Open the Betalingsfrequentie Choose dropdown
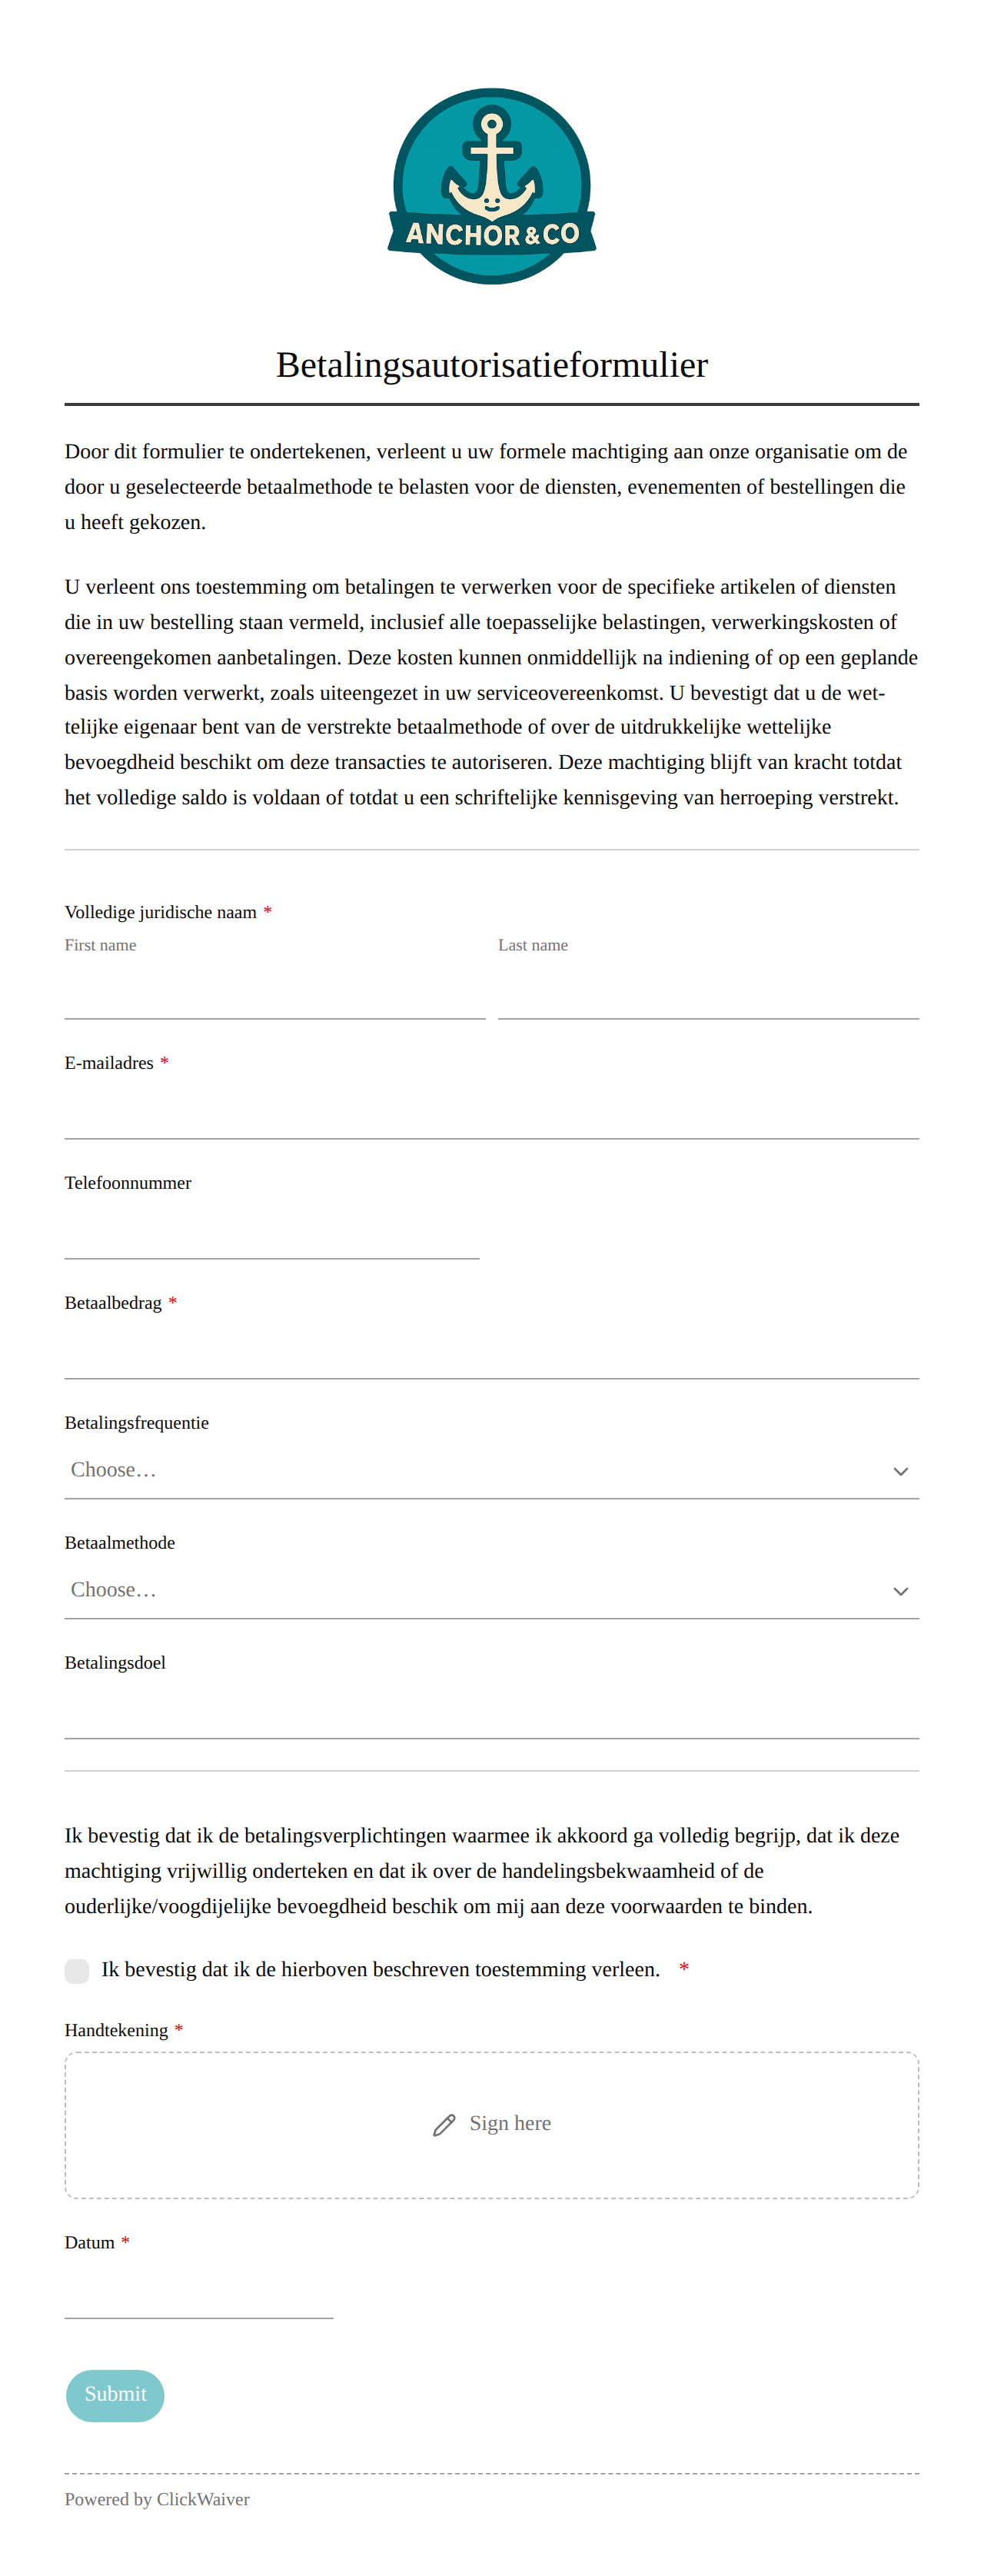Image resolution: width=984 pixels, height=2576 pixels. click(x=492, y=1470)
